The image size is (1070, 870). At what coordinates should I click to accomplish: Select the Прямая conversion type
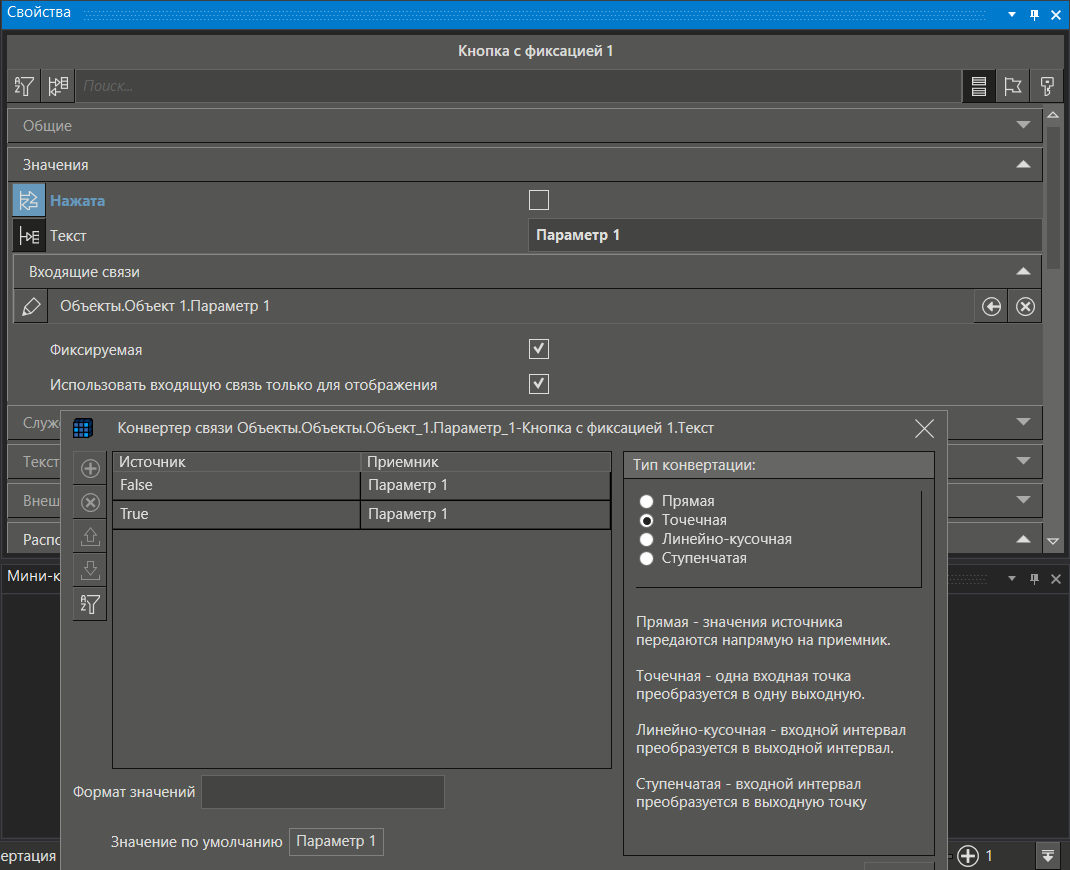coord(647,501)
